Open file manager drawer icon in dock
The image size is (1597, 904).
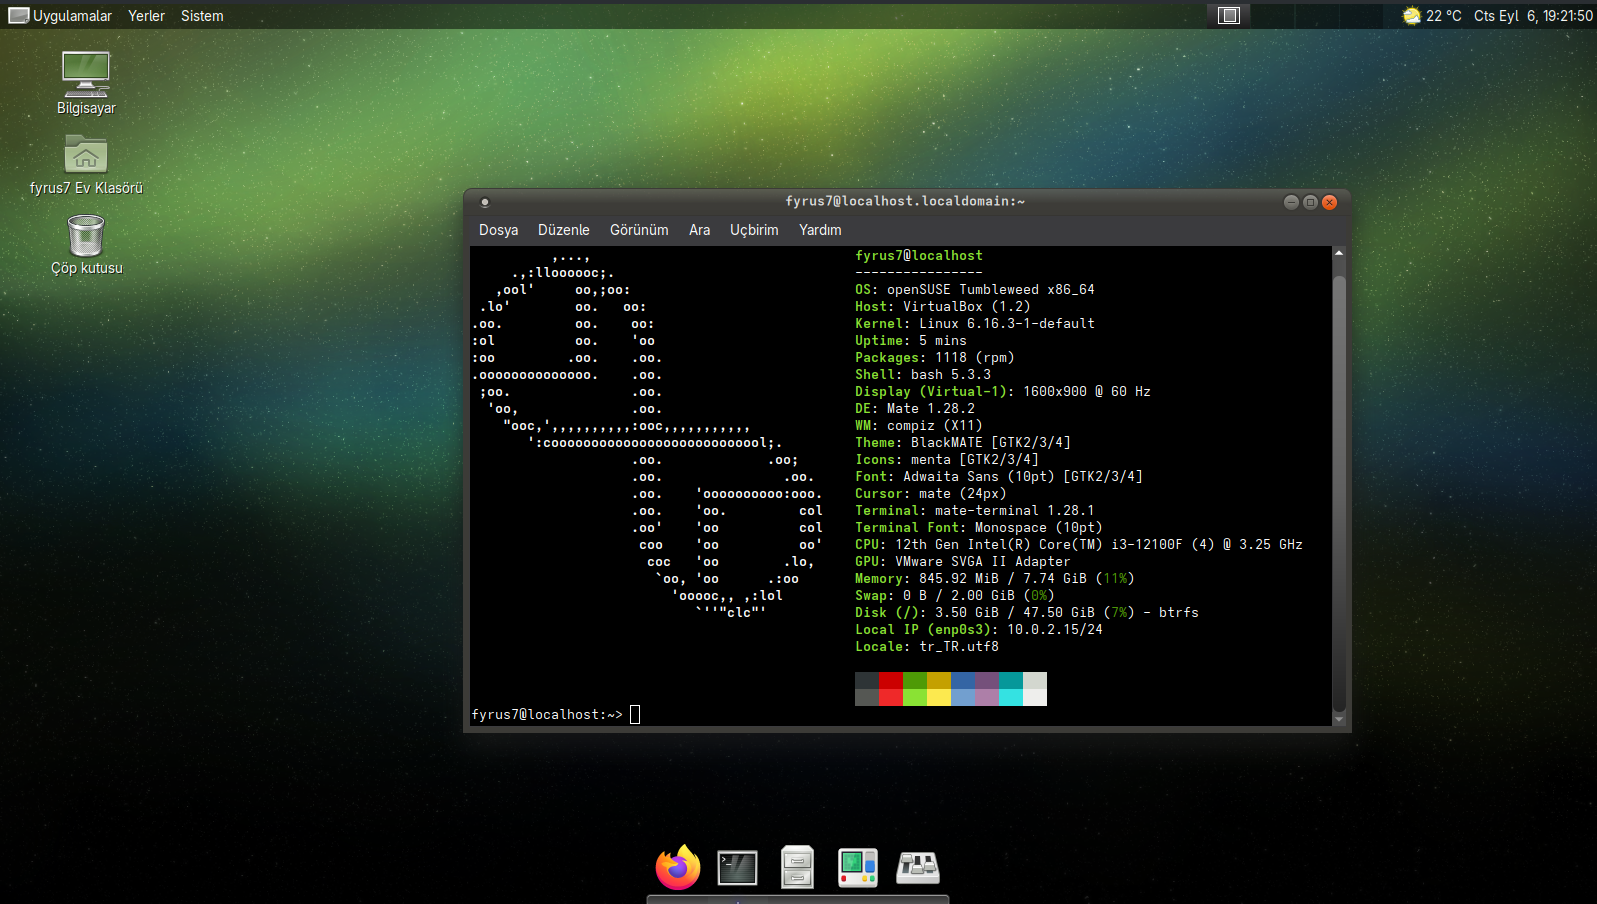coord(797,867)
